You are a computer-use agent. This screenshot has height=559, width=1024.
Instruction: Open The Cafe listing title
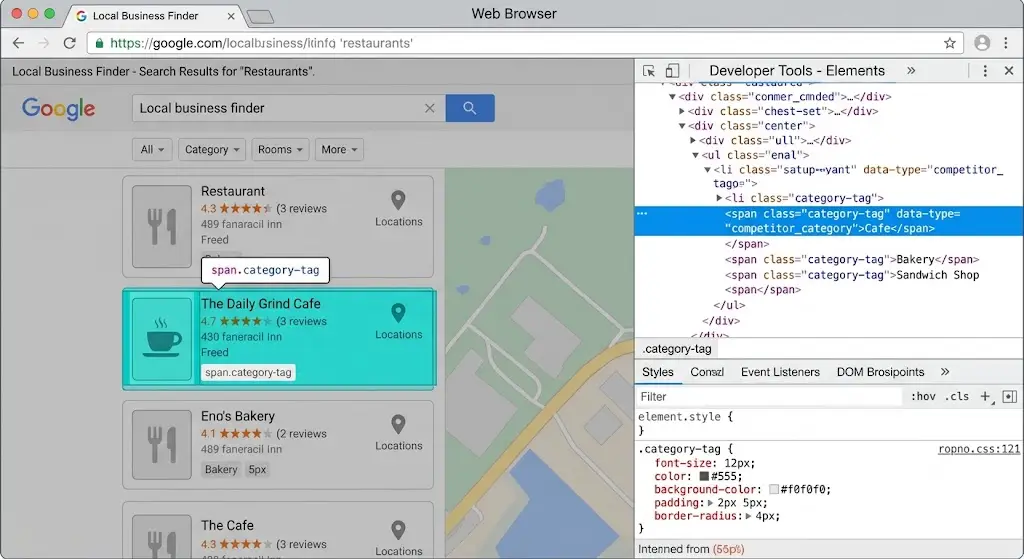(227, 525)
